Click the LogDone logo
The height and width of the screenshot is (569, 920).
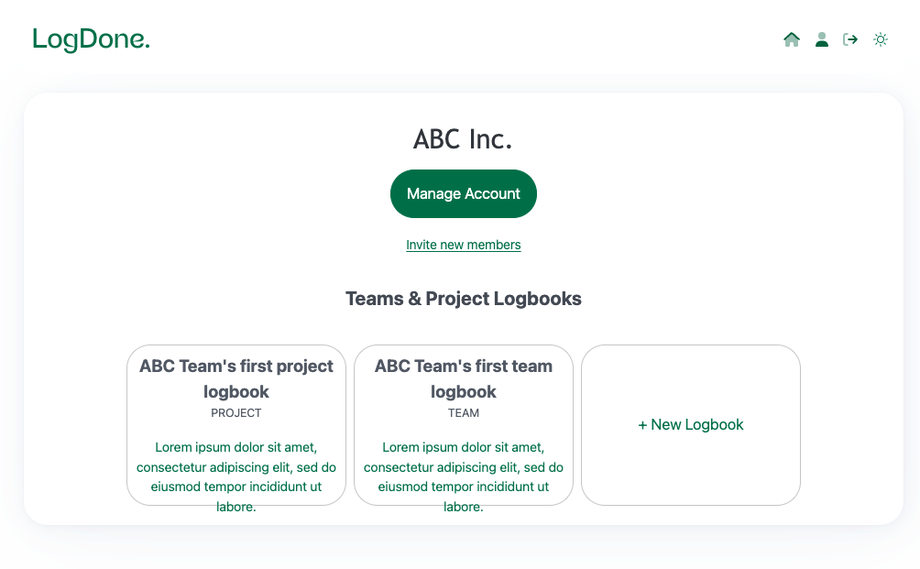pos(91,40)
